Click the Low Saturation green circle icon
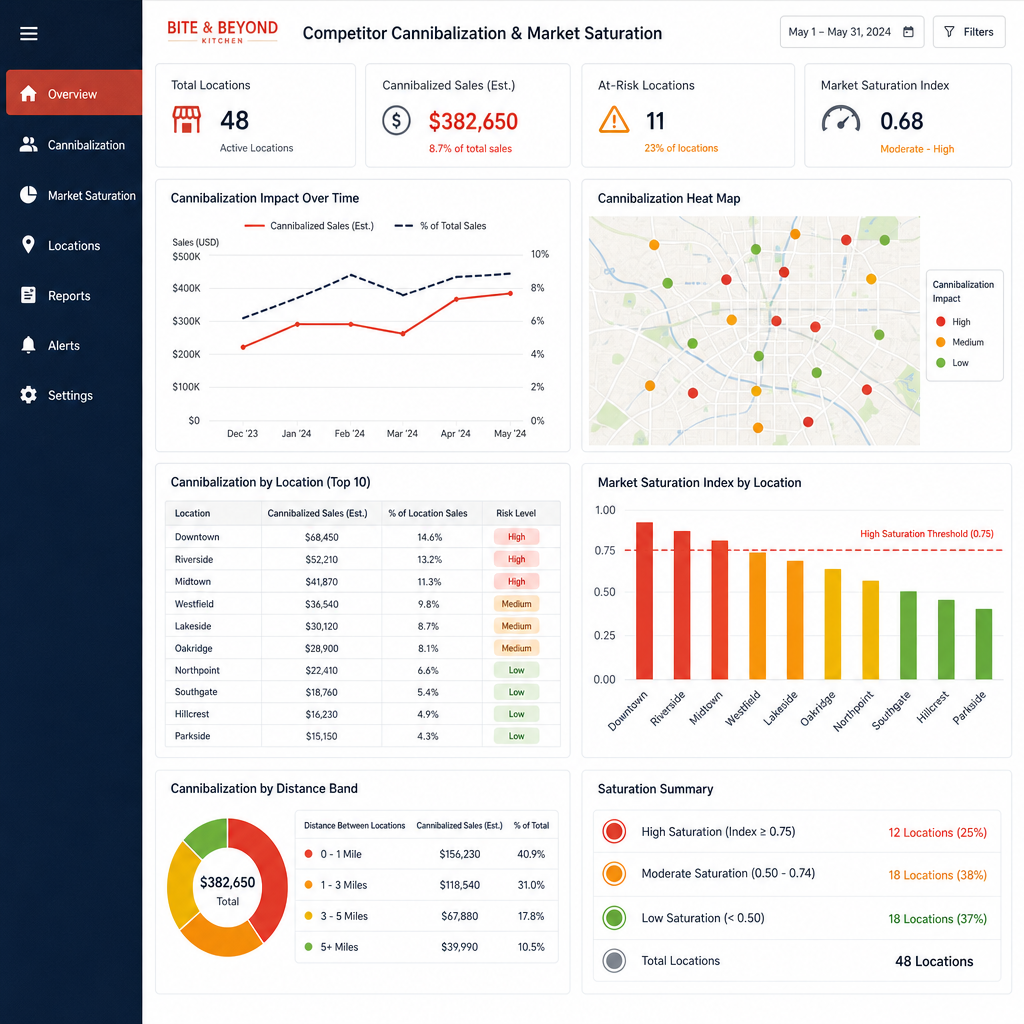 click(614, 918)
